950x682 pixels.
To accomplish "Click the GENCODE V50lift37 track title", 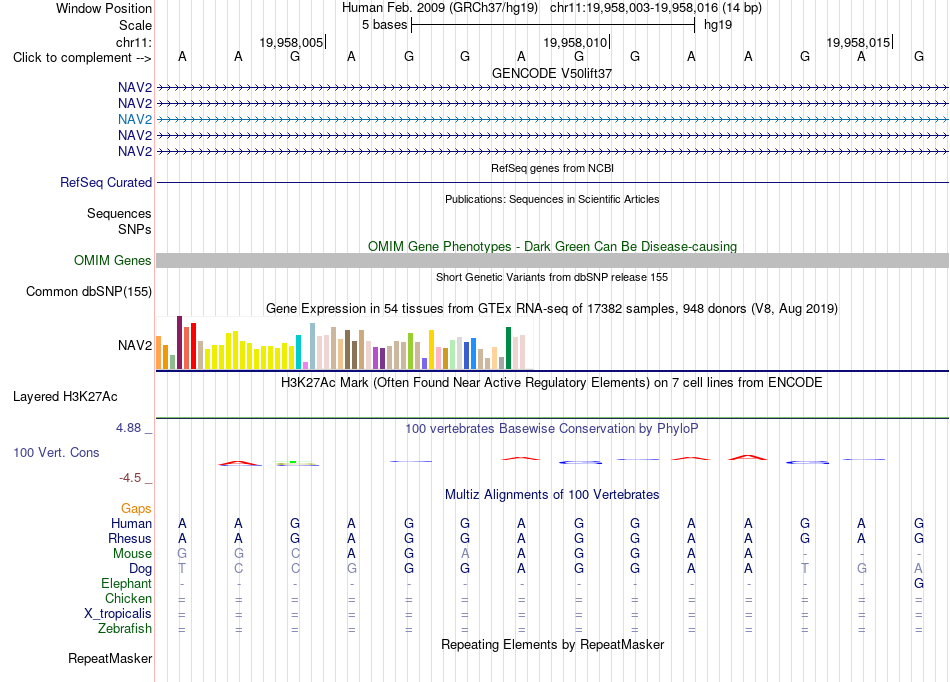I will tap(552, 73).
